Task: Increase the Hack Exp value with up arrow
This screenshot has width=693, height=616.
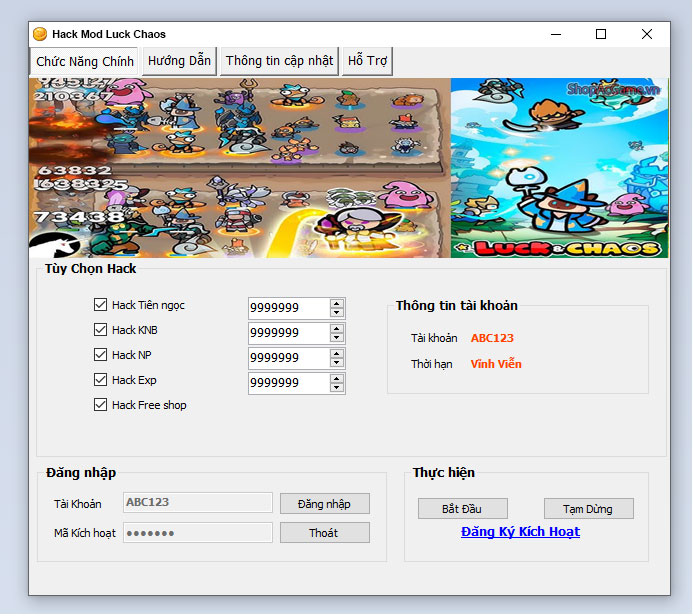Action: [337, 379]
